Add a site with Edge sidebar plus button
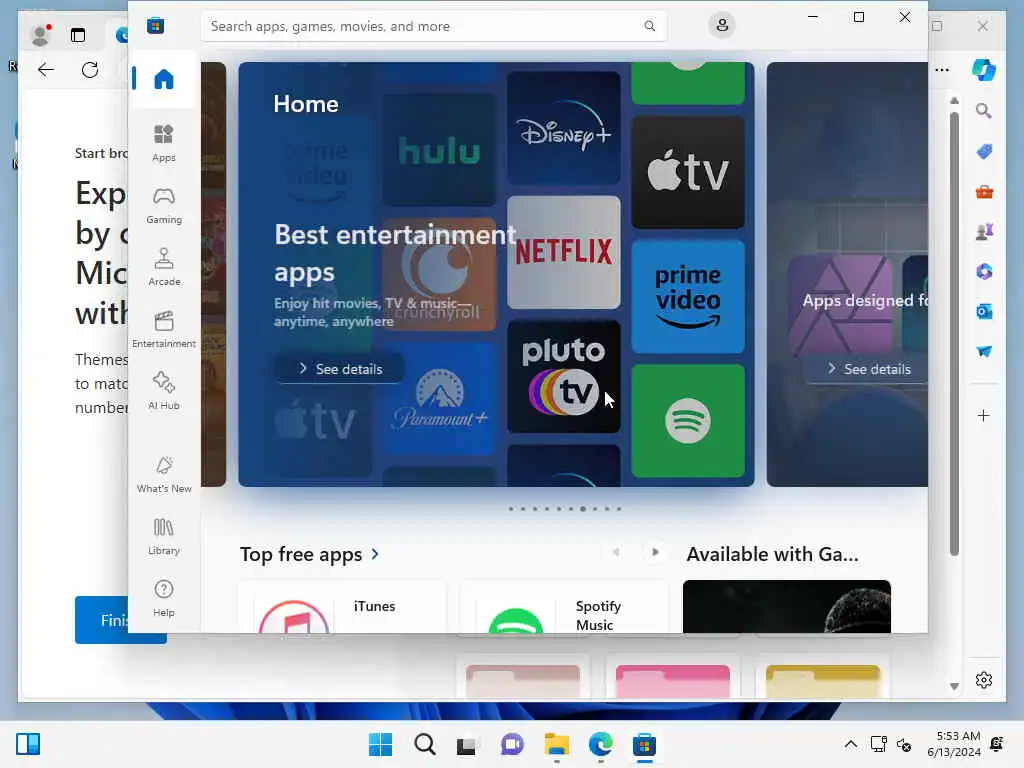Image resolution: width=1024 pixels, height=768 pixels. click(x=984, y=415)
